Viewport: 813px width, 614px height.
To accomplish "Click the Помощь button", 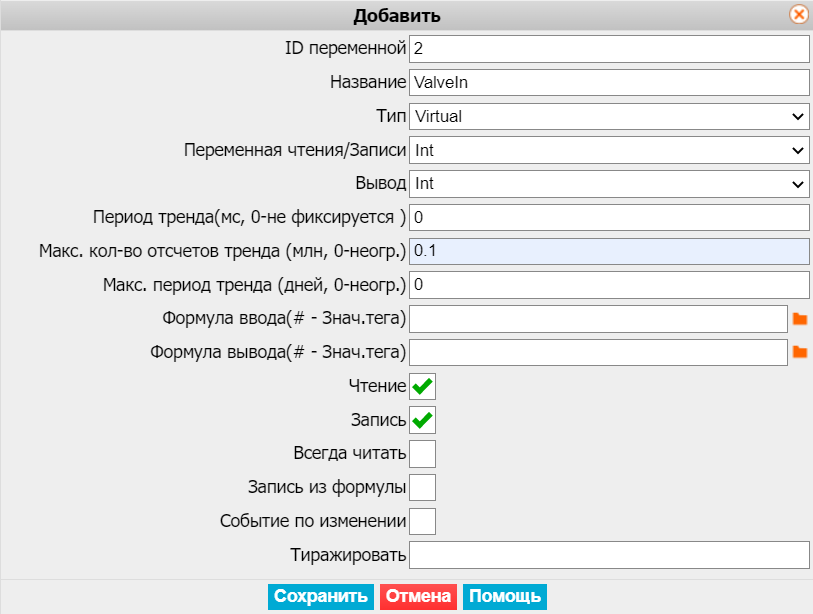I will [x=505, y=596].
